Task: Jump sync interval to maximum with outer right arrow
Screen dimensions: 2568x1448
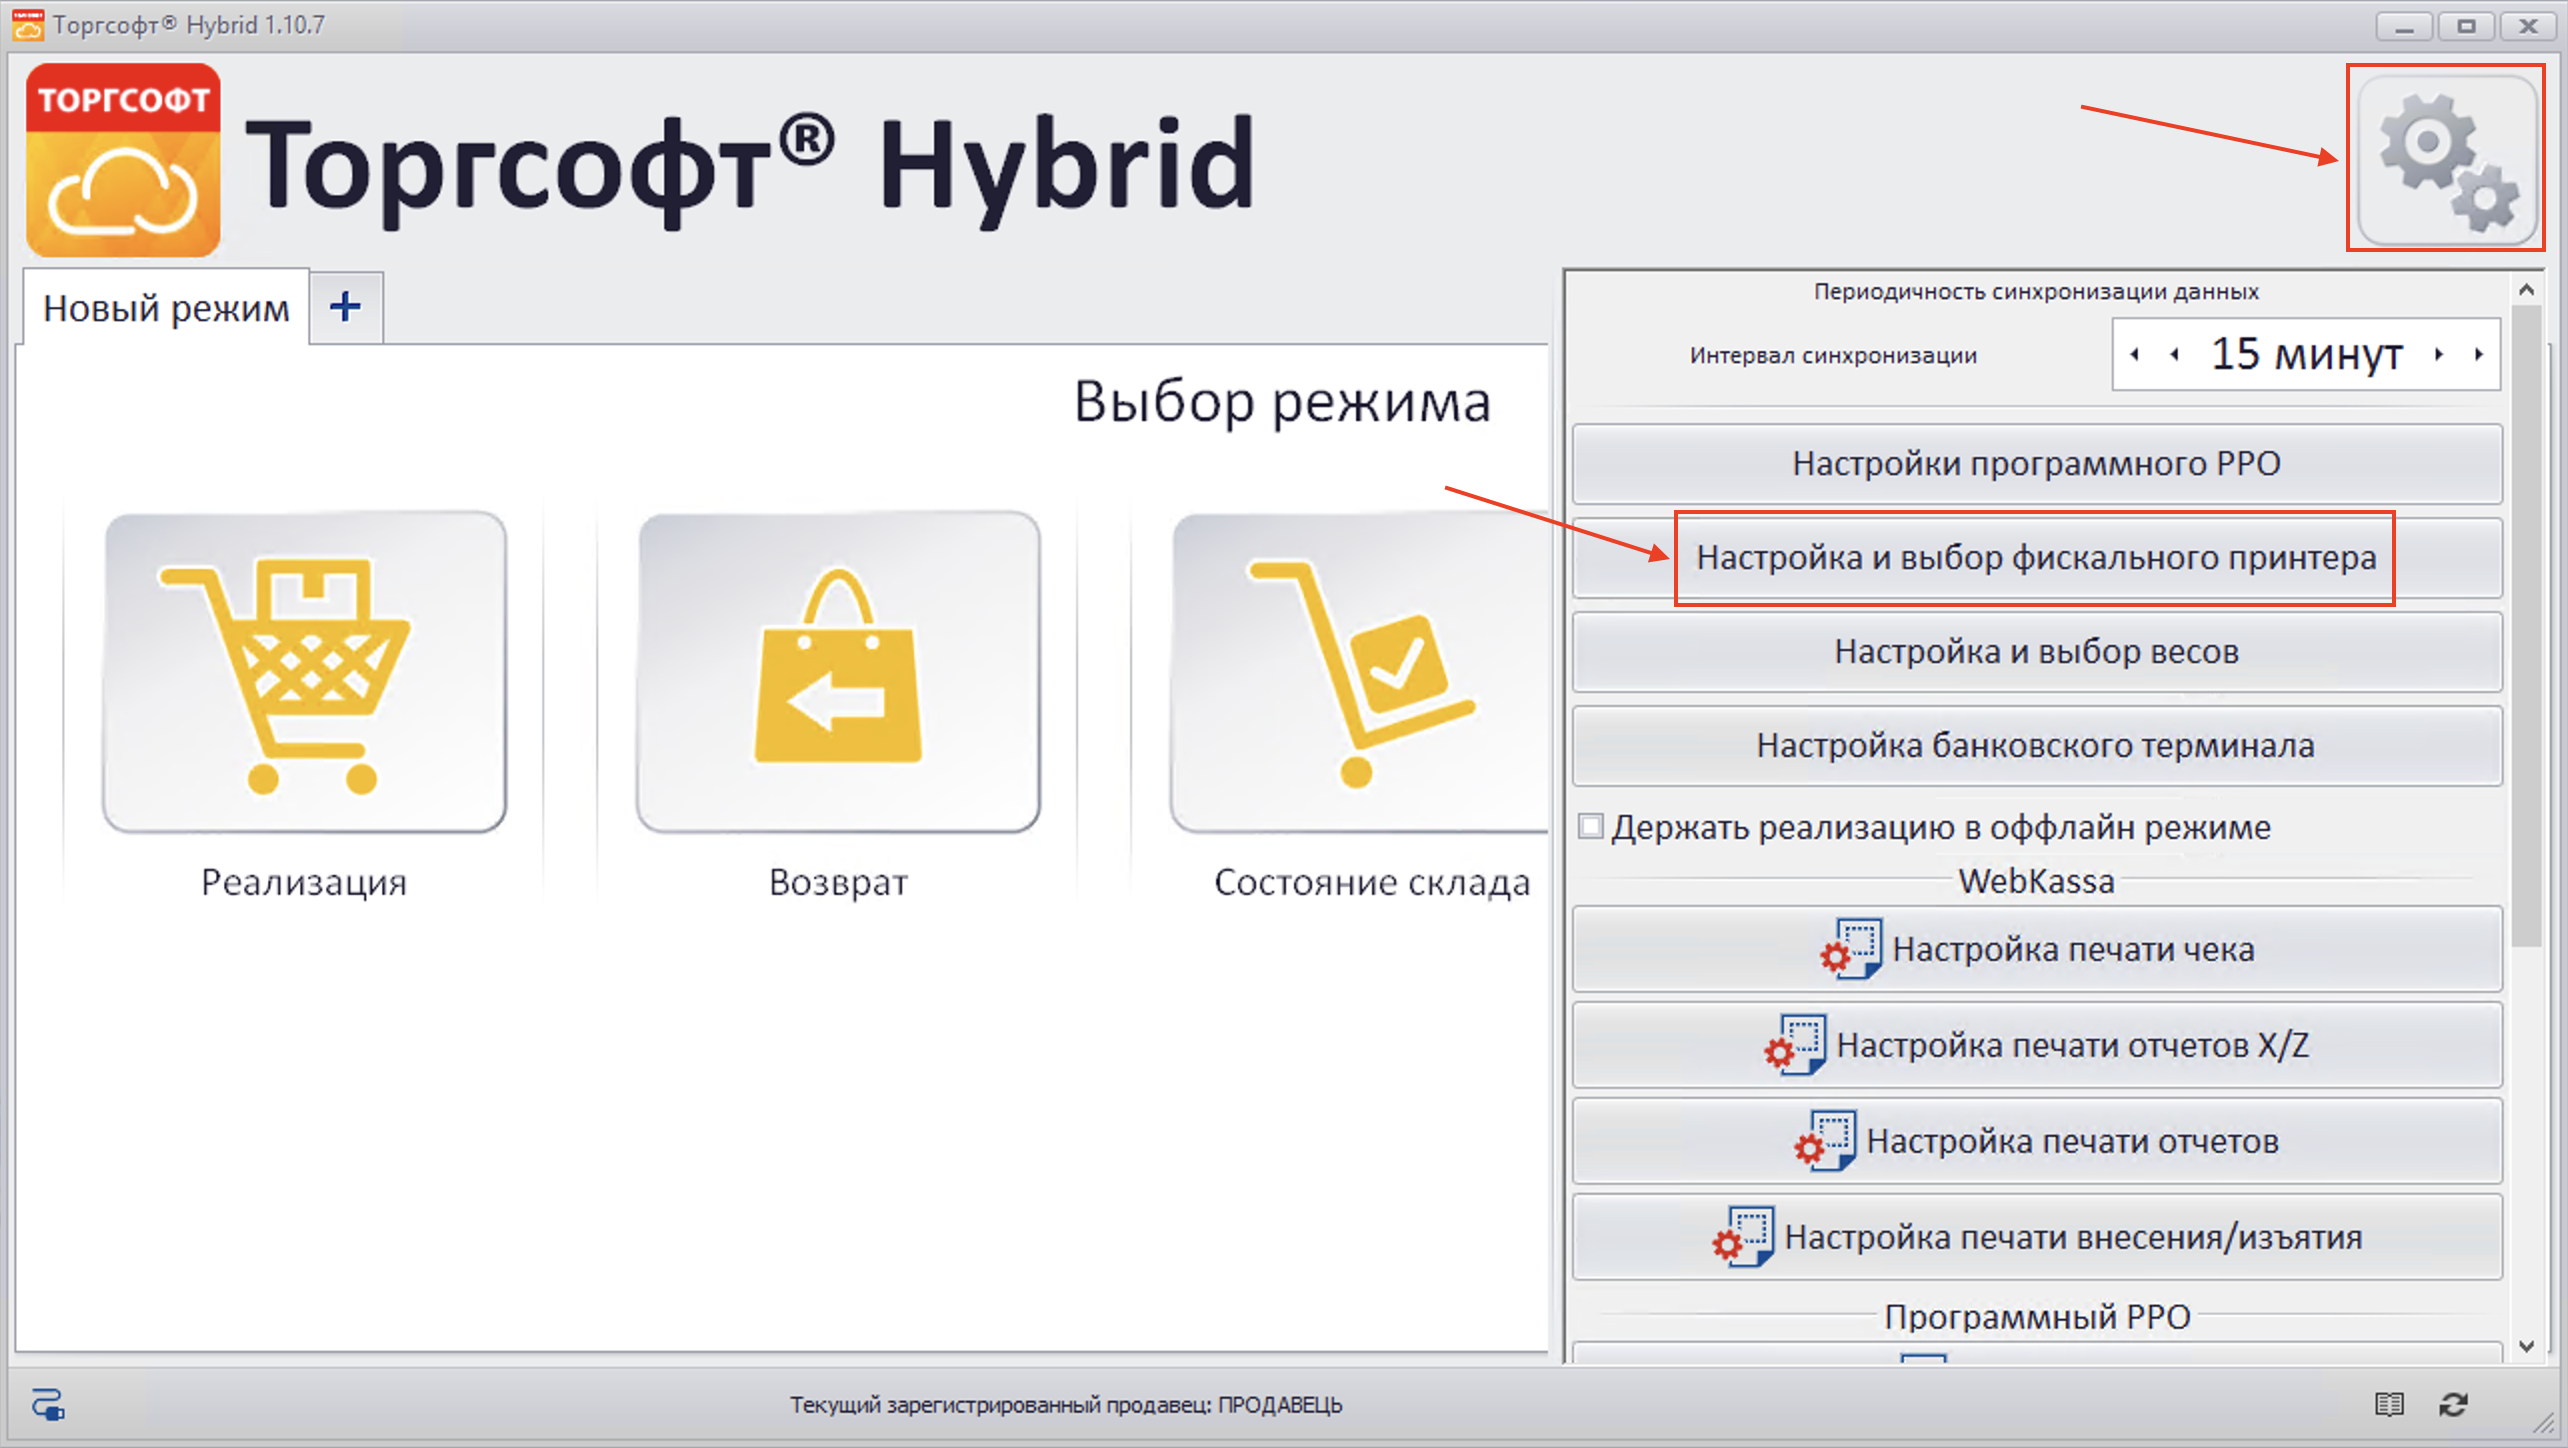Action: [x=2478, y=354]
